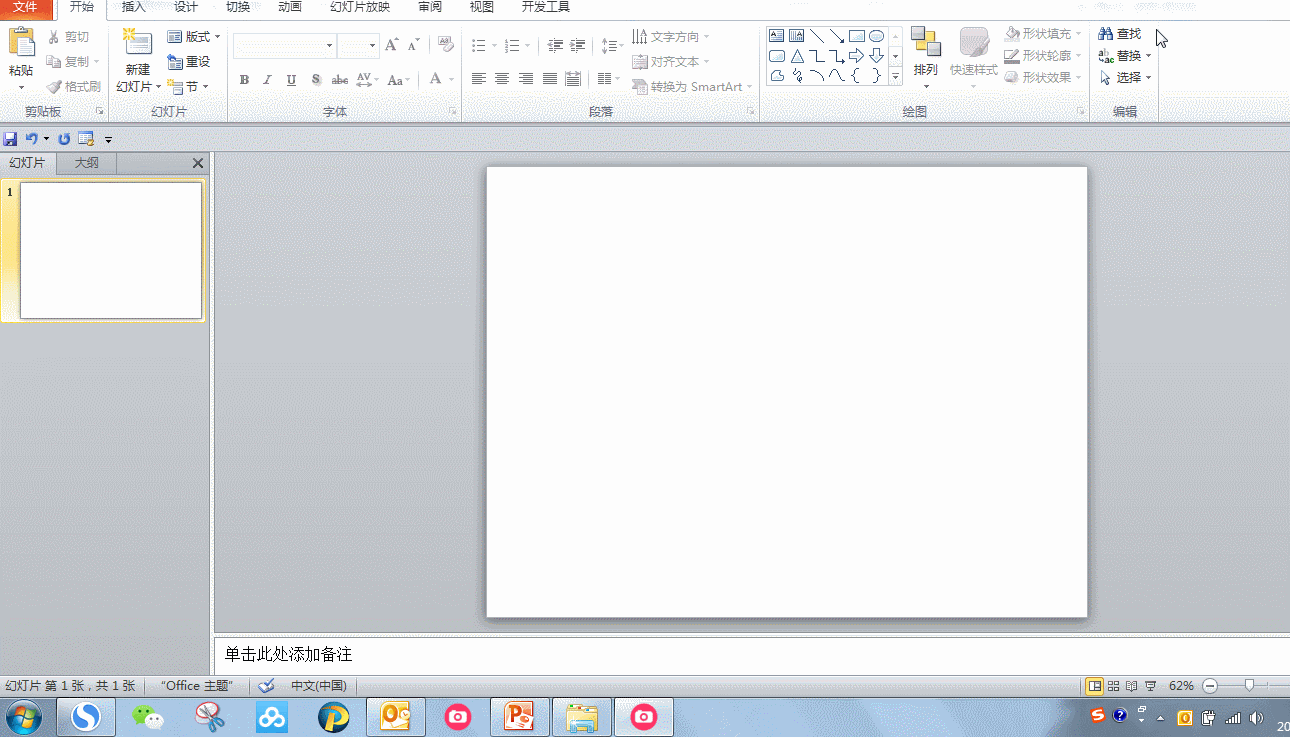Start Slide Show view from status bar
The height and width of the screenshot is (738, 1290).
(1151, 686)
